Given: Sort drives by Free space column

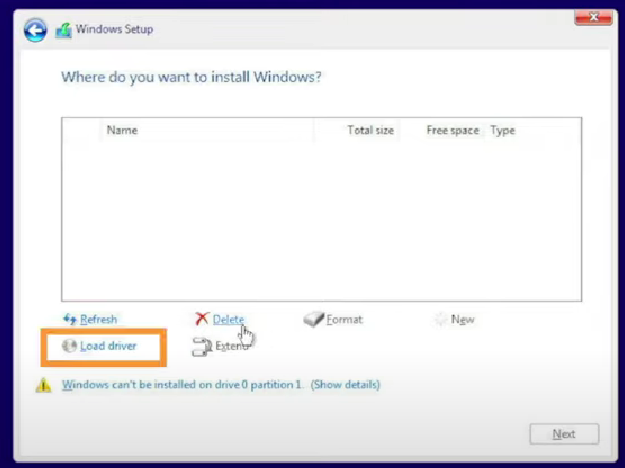Looking at the screenshot, I should pyautogui.click(x=453, y=130).
